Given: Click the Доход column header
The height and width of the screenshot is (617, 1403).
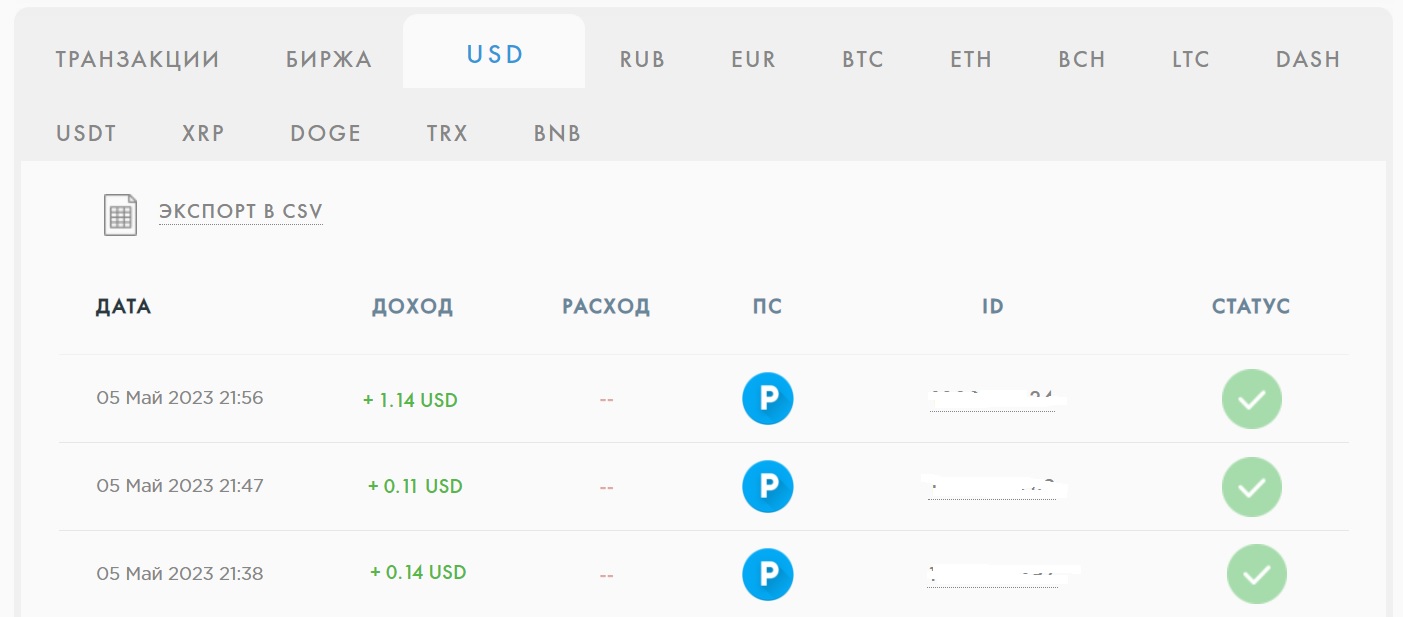Looking at the screenshot, I should coord(412,307).
